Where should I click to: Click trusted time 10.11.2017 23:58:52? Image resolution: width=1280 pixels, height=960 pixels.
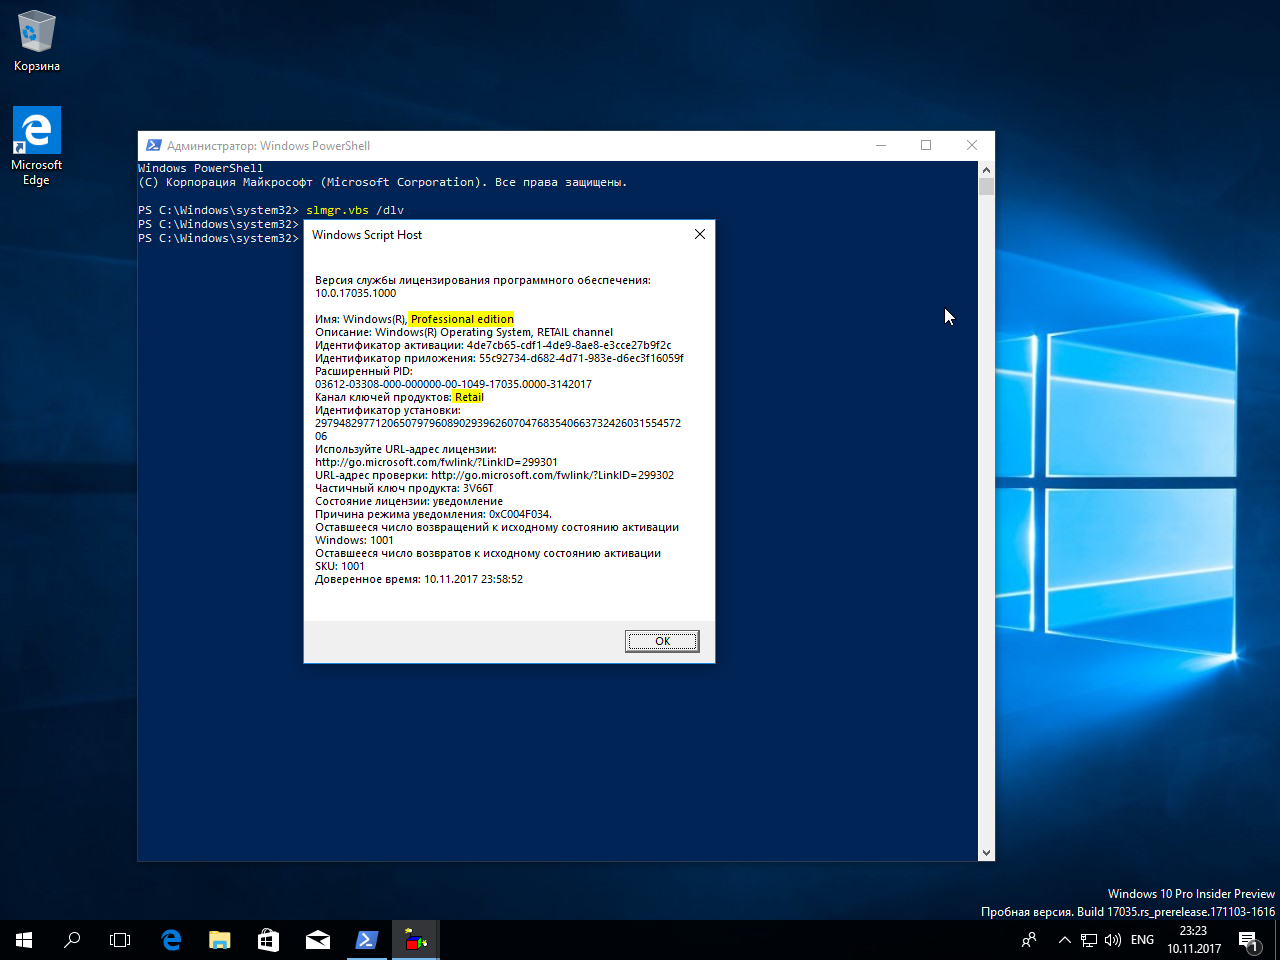point(473,579)
